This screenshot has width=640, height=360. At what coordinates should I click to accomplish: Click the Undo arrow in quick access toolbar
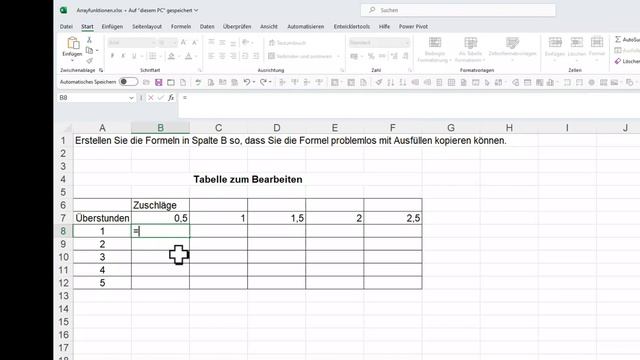pos(247,82)
